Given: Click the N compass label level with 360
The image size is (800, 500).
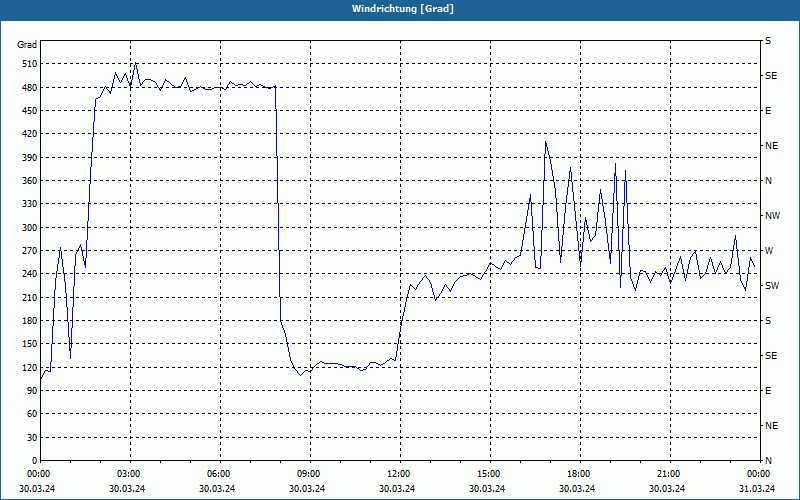Looking at the screenshot, I should [x=769, y=181].
